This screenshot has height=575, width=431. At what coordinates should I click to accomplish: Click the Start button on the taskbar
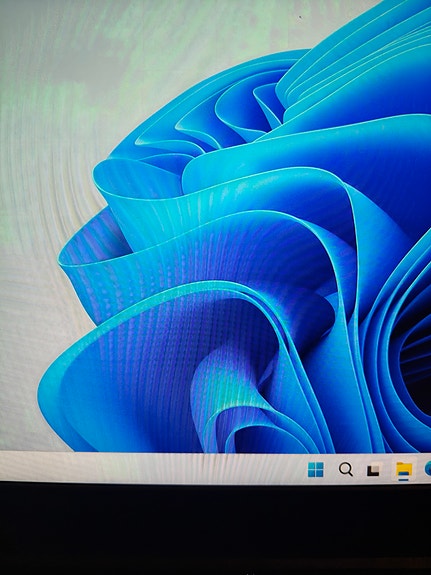click(x=315, y=469)
